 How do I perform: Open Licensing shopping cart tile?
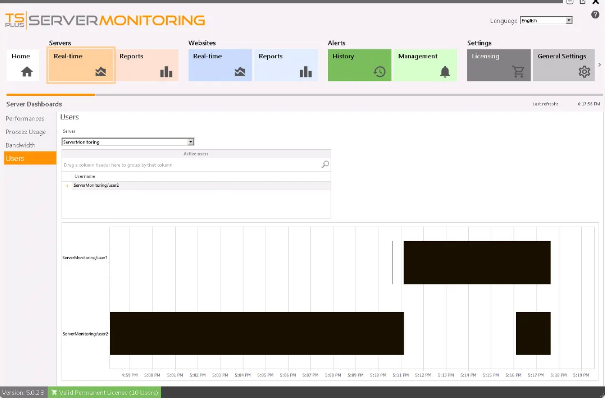click(499, 65)
